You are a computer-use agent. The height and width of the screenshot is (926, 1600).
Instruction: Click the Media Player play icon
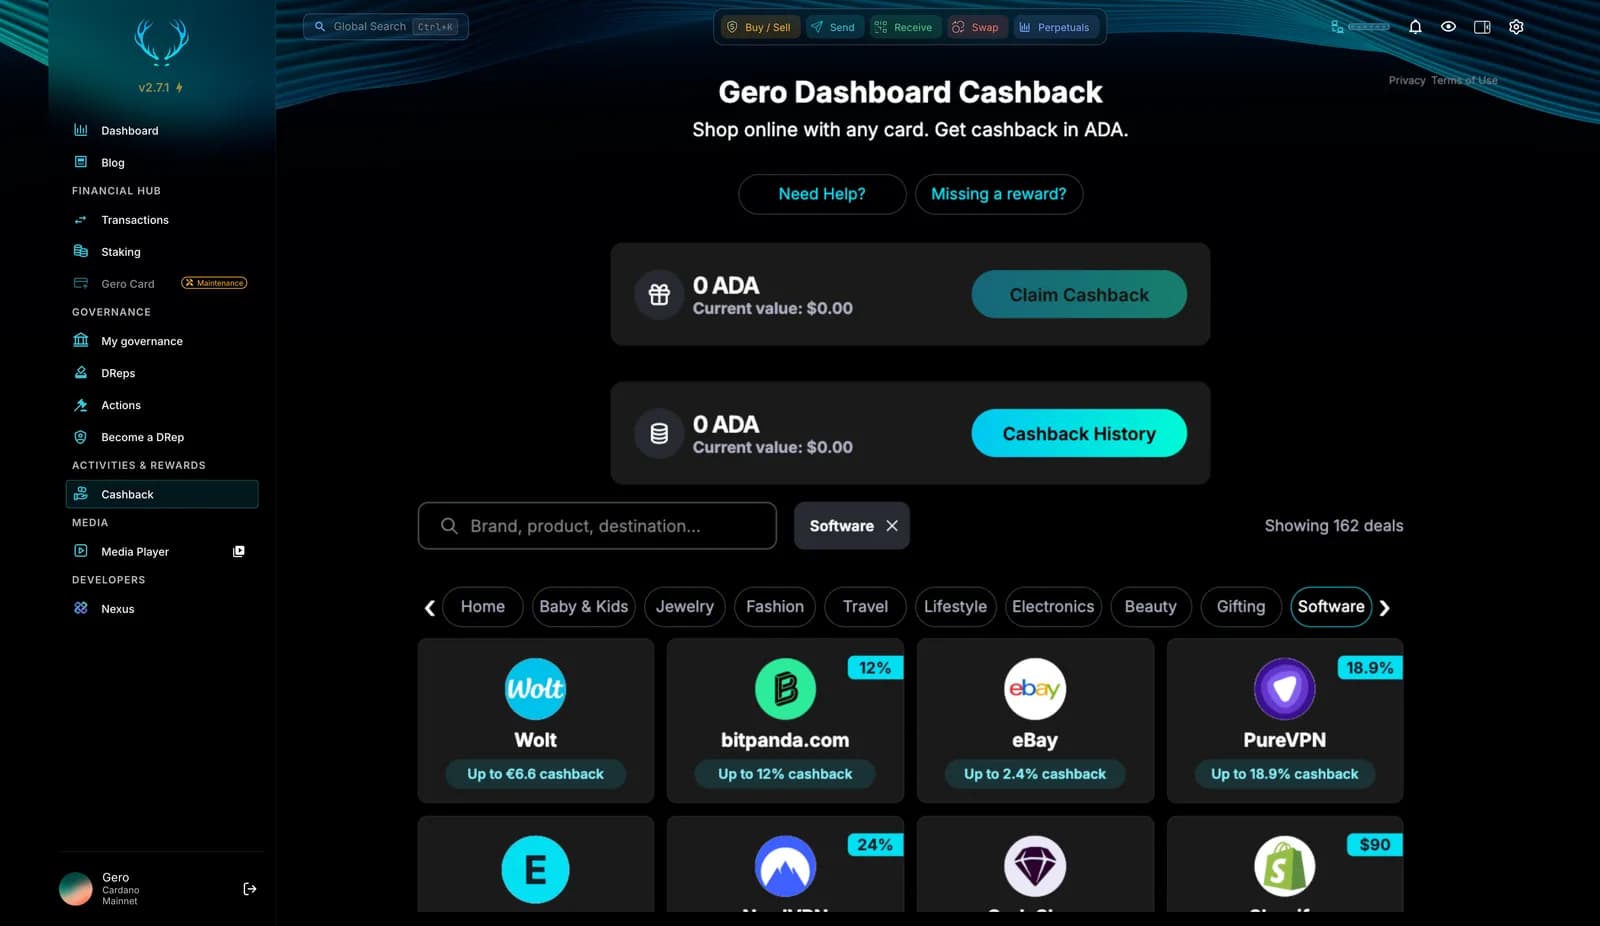tap(81, 551)
